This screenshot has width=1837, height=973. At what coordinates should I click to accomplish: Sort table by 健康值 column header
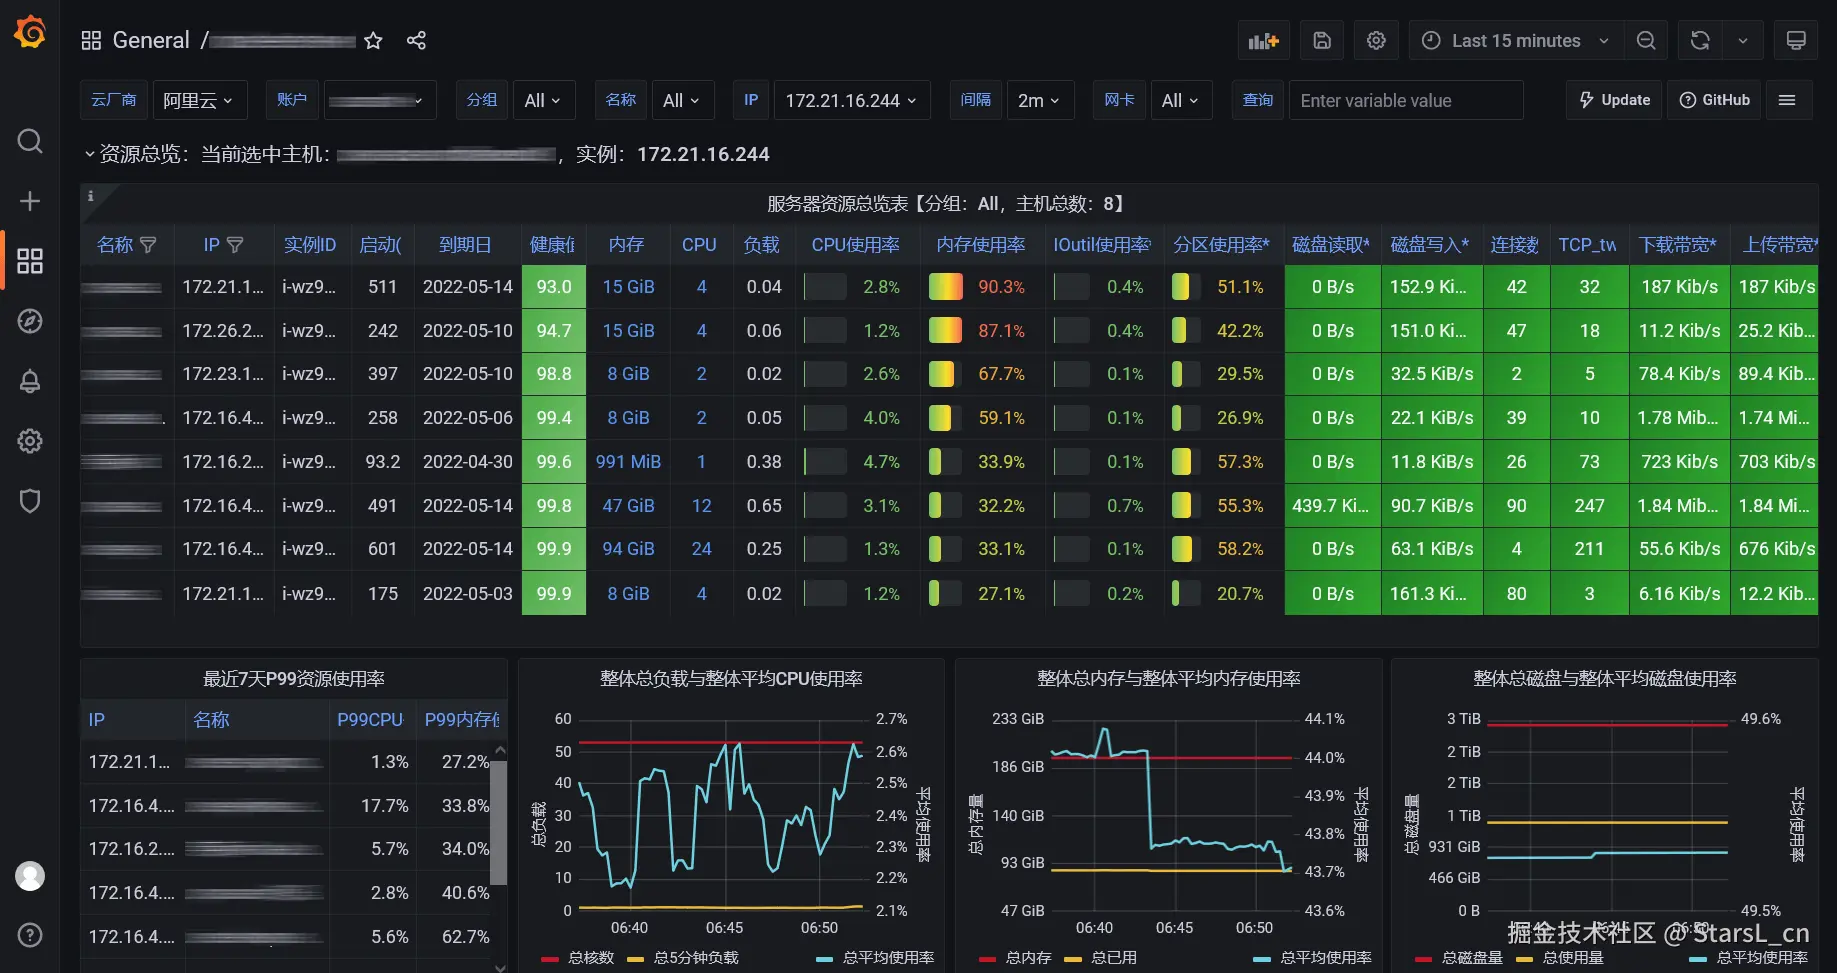pos(552,245)
